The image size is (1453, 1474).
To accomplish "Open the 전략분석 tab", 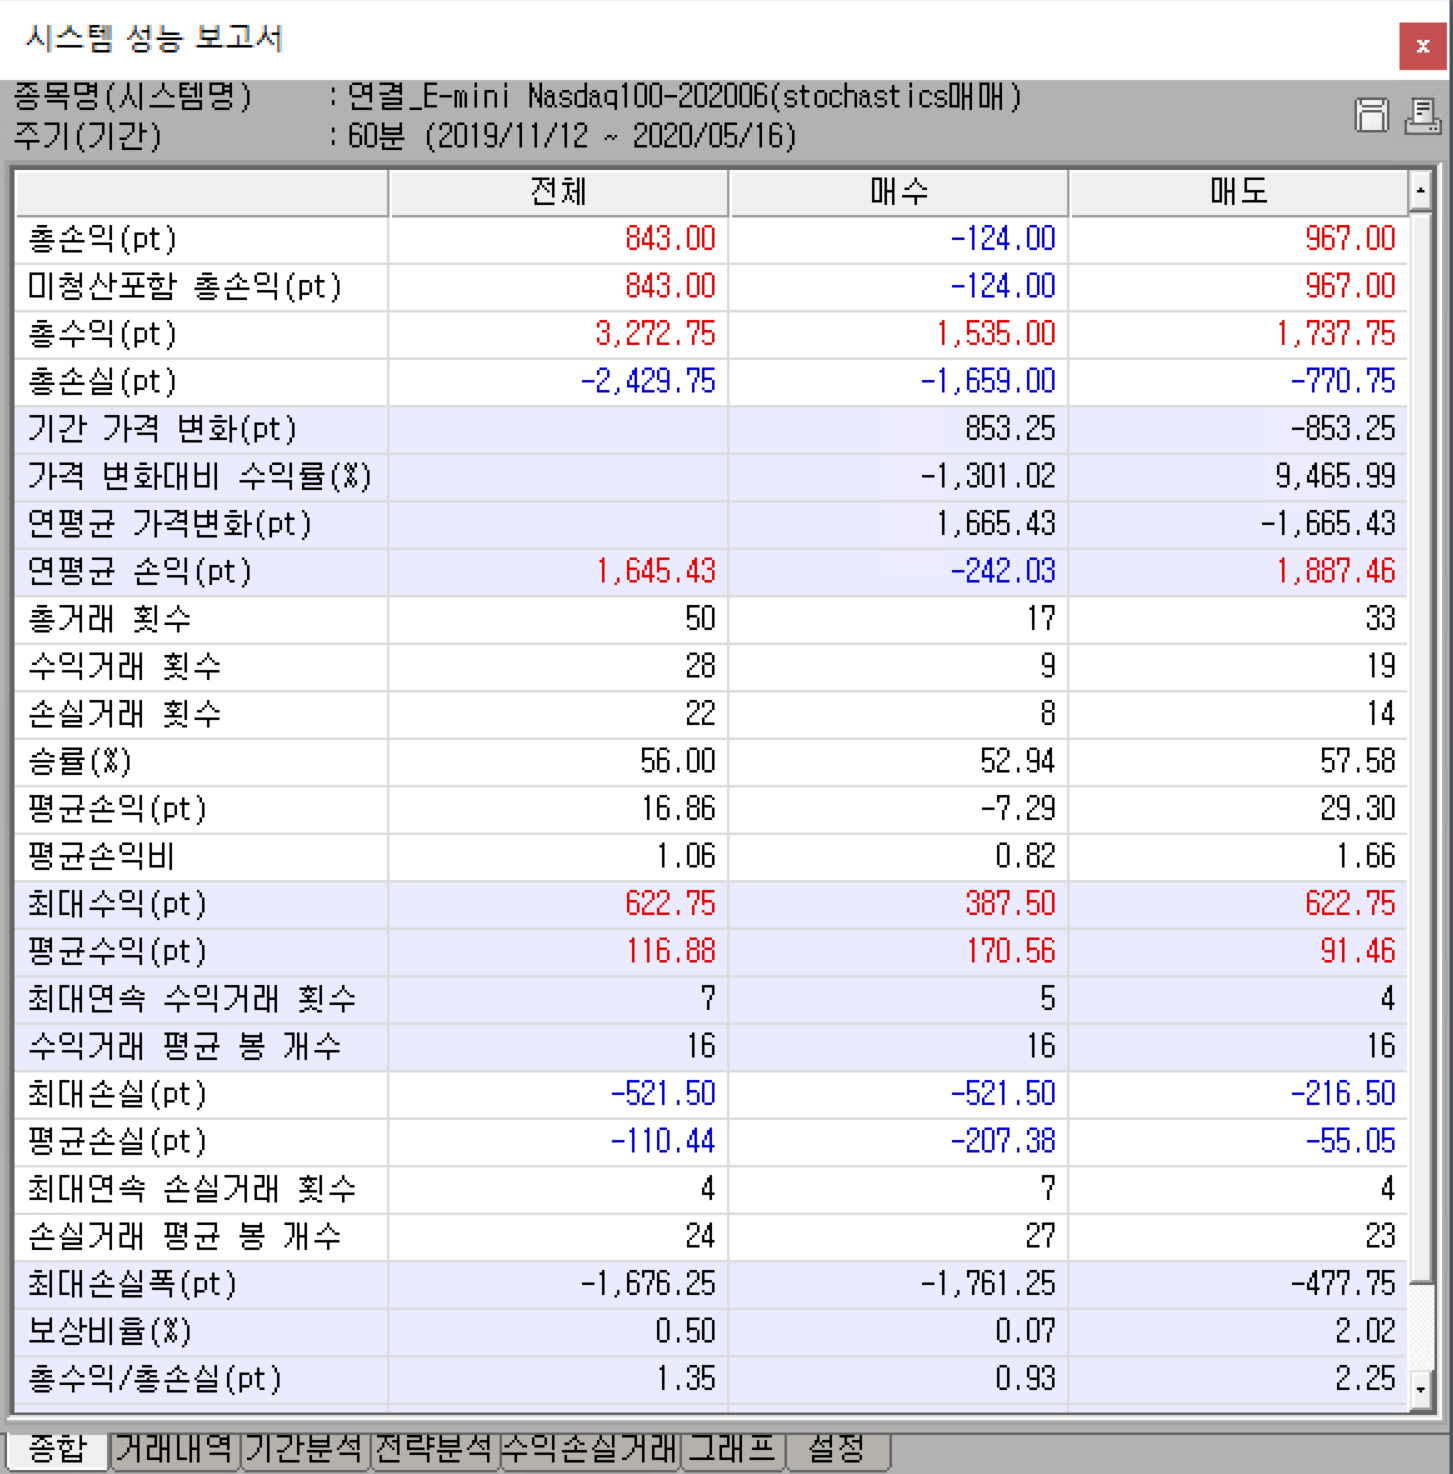I will coord(435,1448).
